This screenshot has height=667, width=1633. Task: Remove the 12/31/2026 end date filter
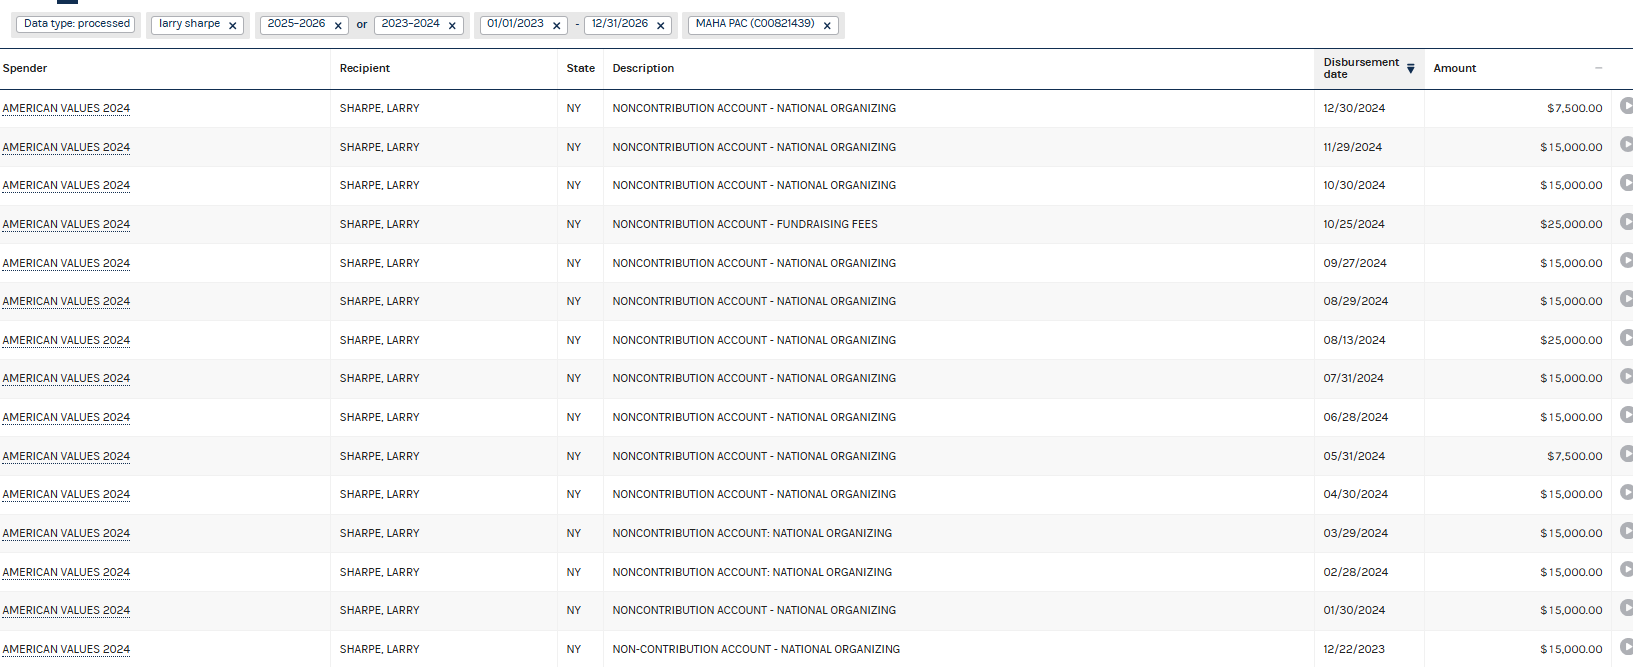tap(661, 26)
